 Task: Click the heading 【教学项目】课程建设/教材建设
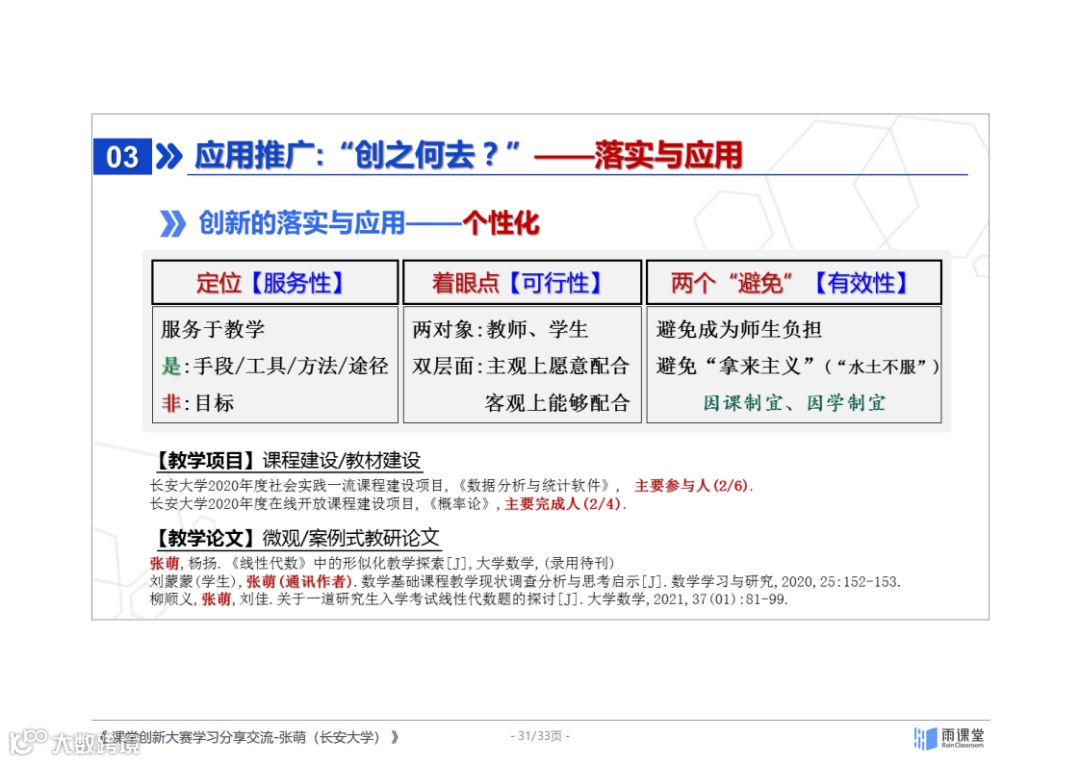(x=288, y=460)
